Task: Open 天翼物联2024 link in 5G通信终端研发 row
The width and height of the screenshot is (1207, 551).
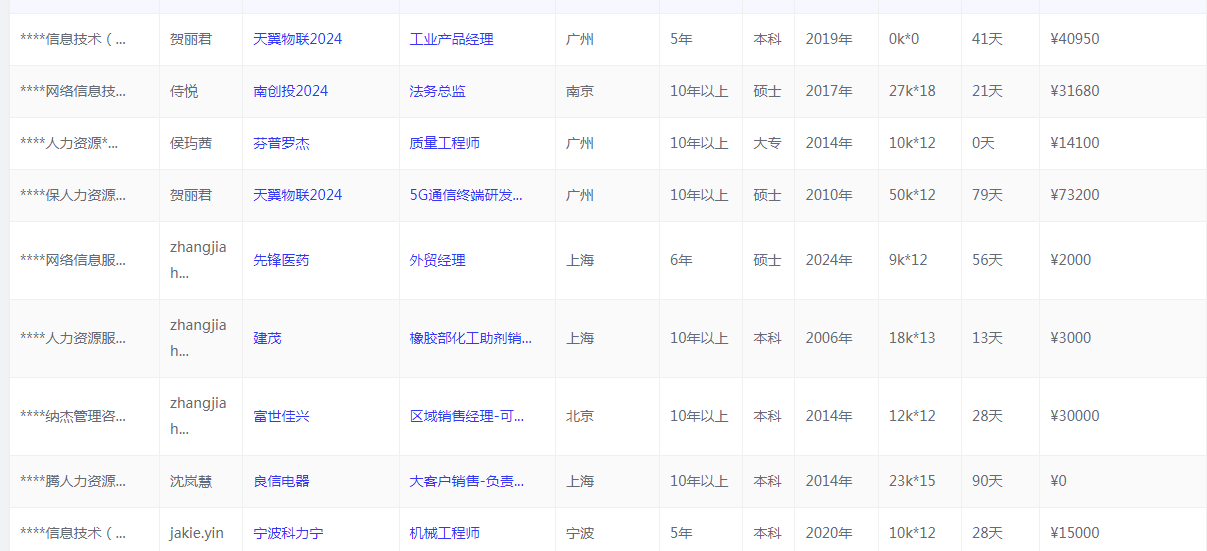Action: pyautogui.click(x=297, y=195)
